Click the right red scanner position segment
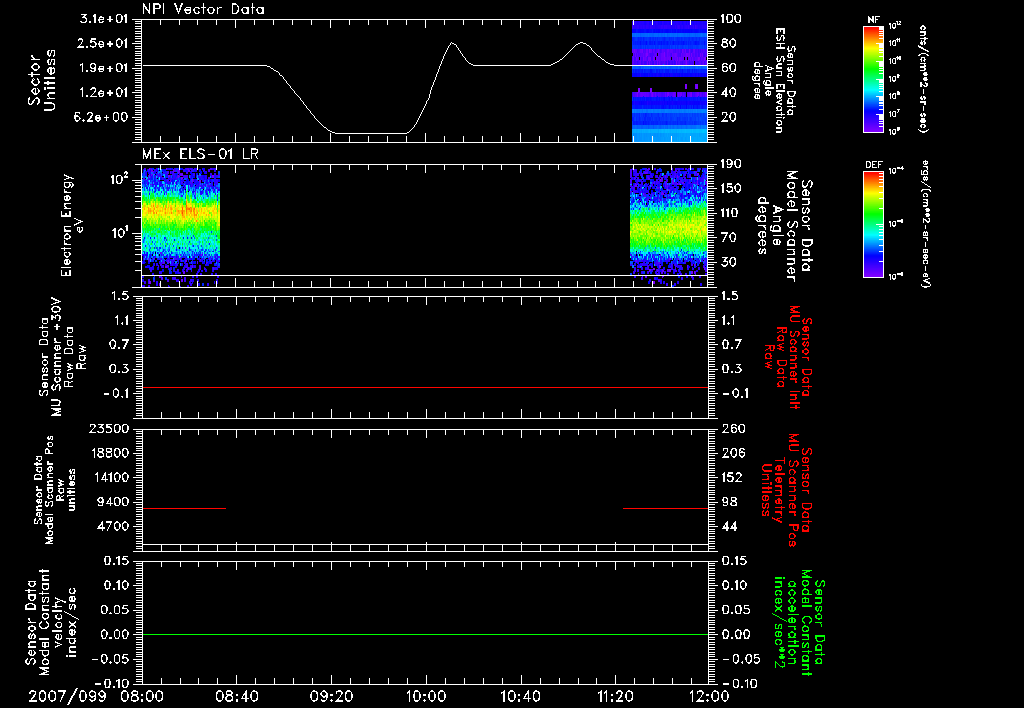This screenshot has width=1024, height=708. point(665,508)
